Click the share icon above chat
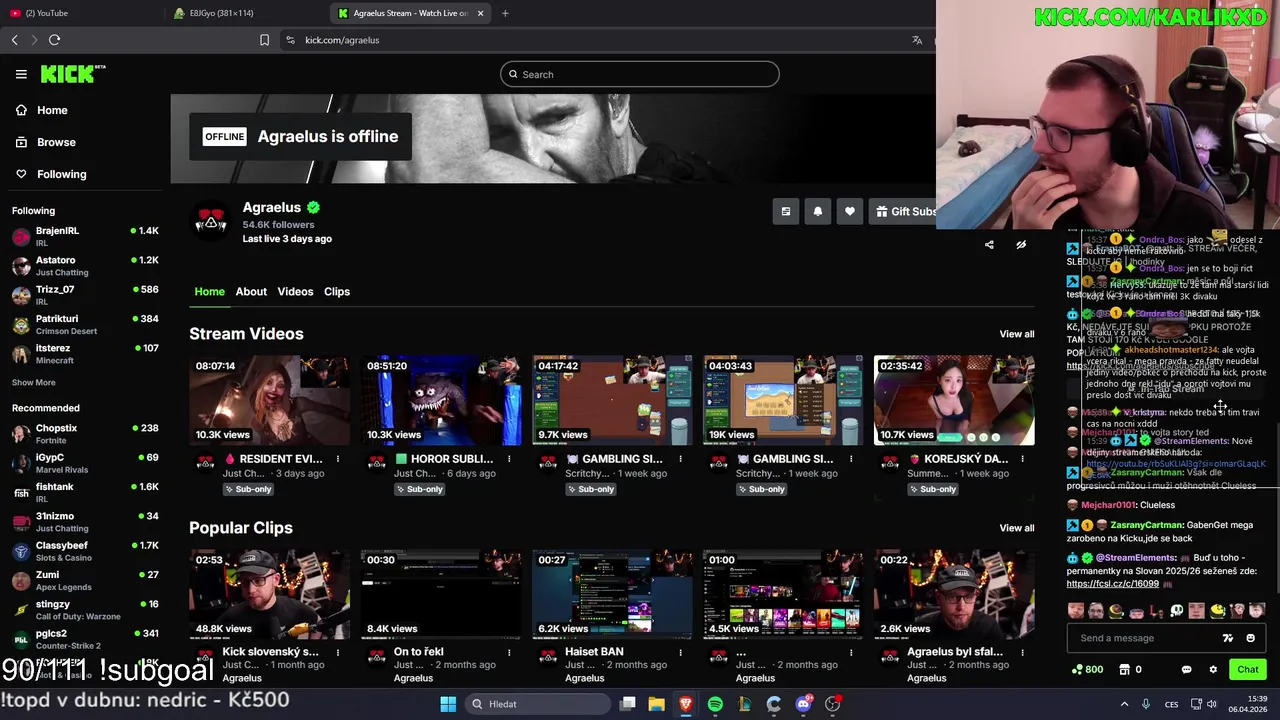 [x=989, y=244]
